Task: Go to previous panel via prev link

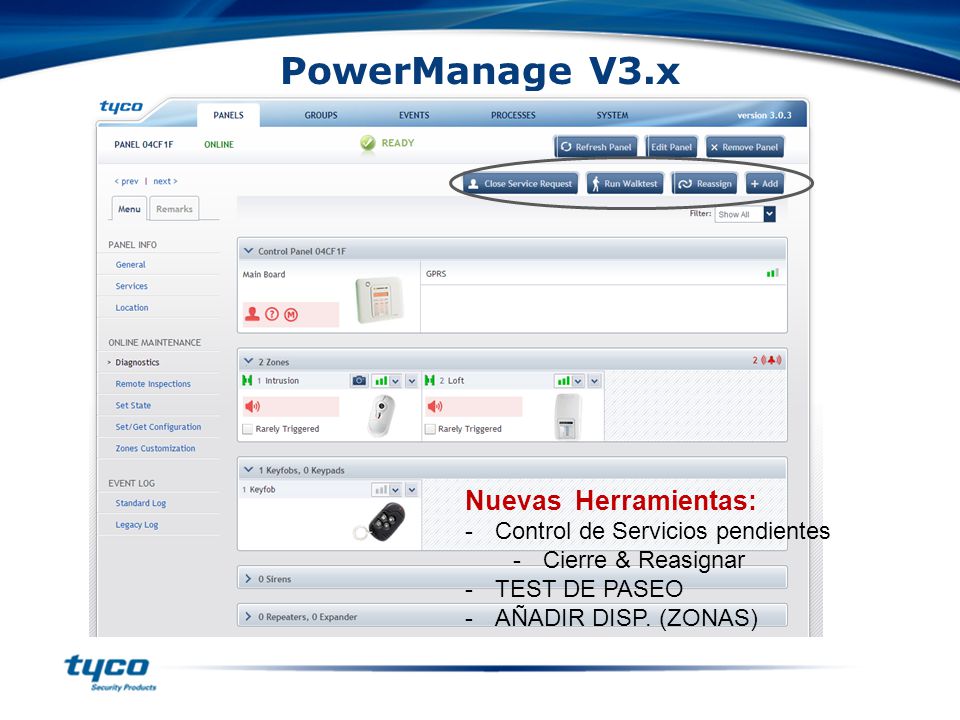Action: pyautogui.click(x=127, y=181)
